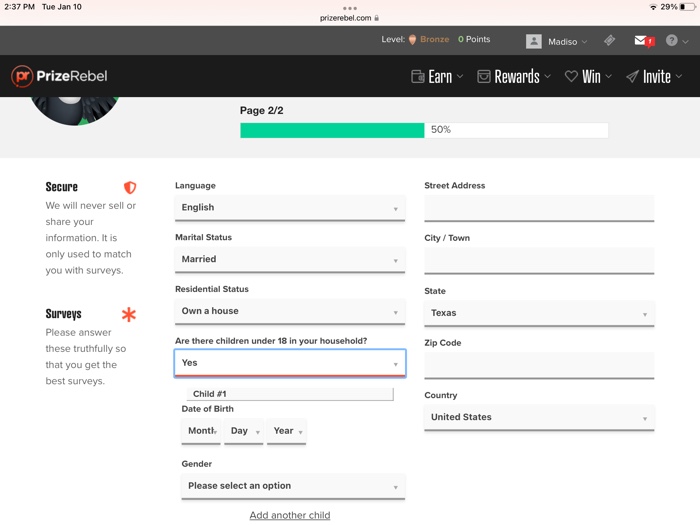Expand the Madiso account dropdown
Viewport: 700px width, 525px height.
click(x=567, y=42)
